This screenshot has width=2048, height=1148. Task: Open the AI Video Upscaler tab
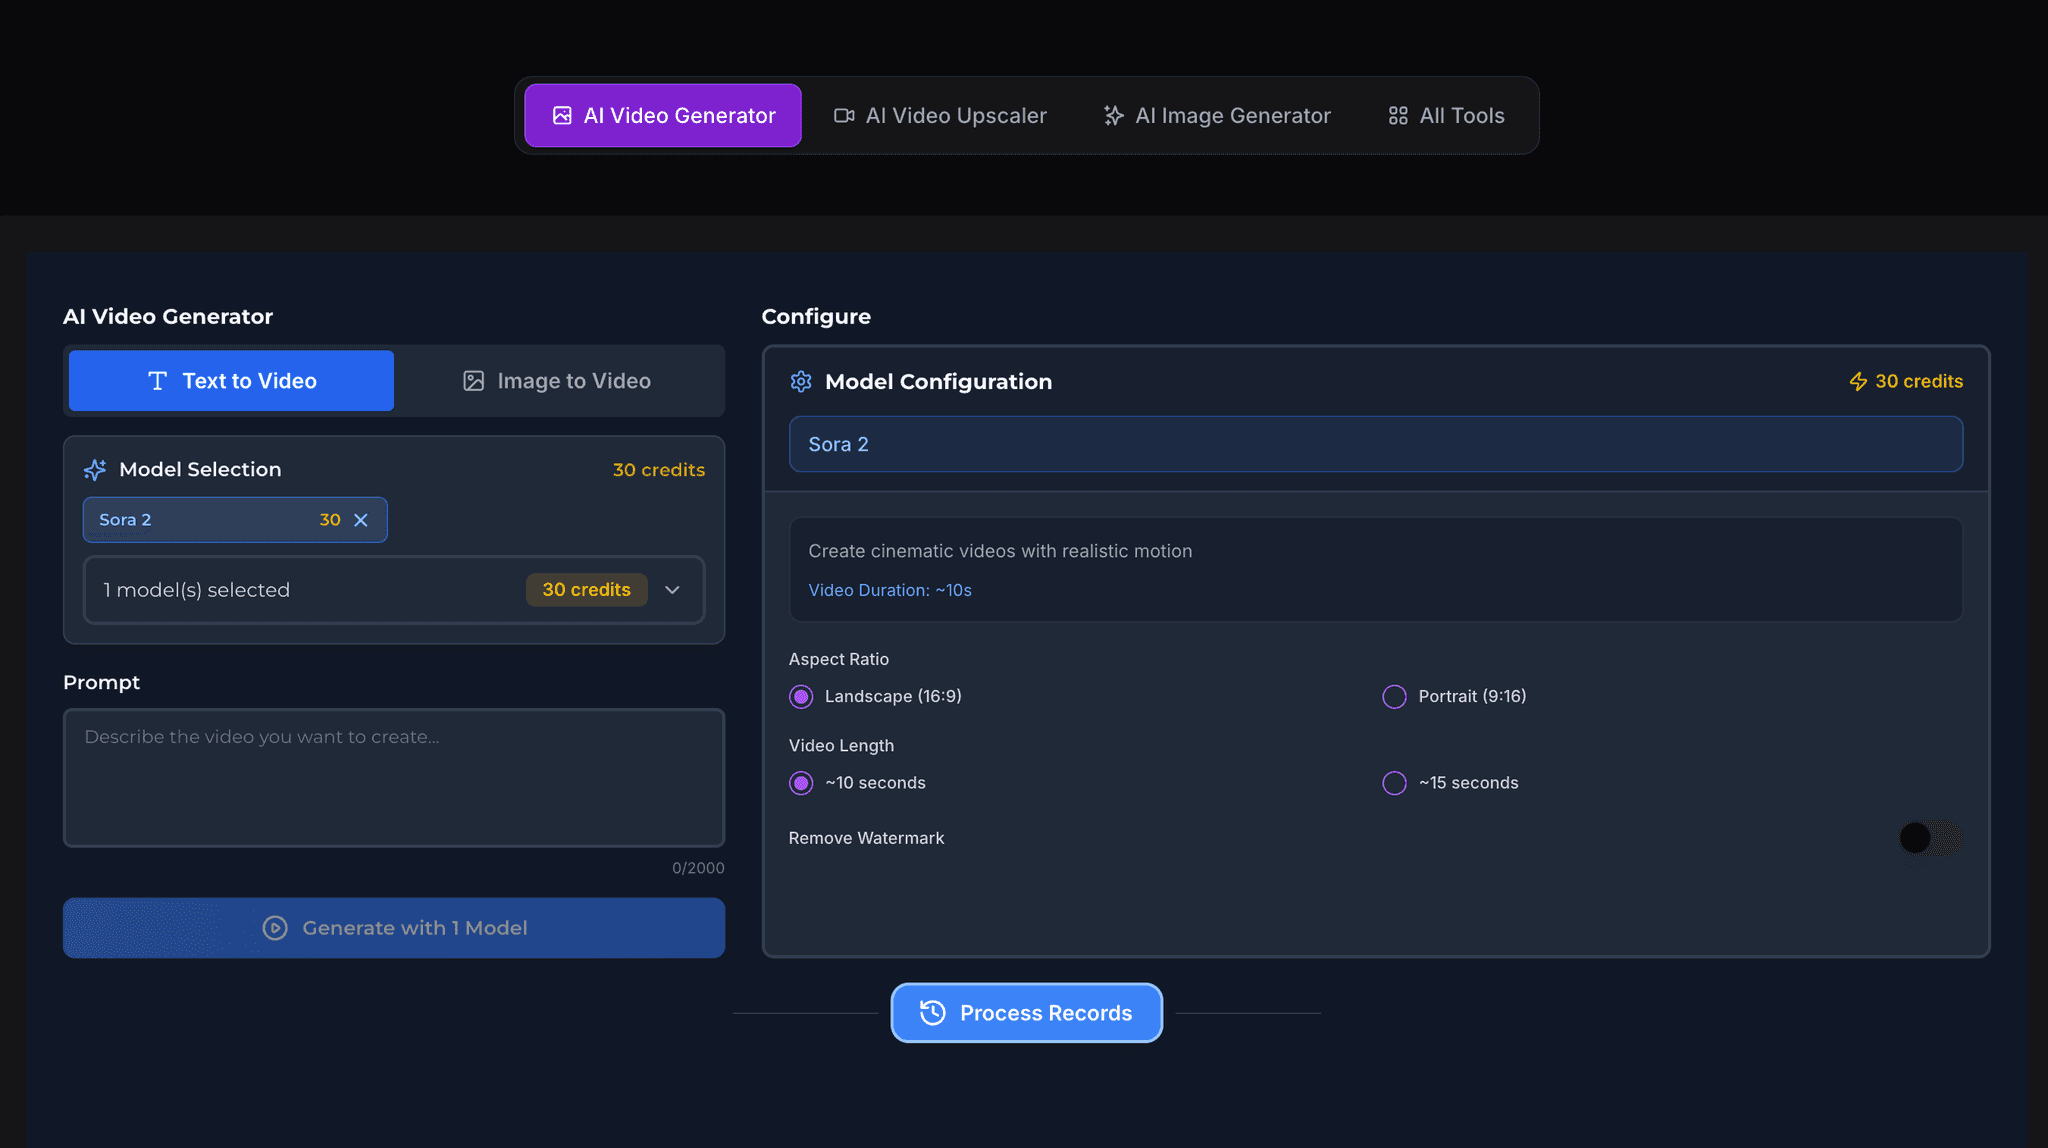(x=940, y=116)
